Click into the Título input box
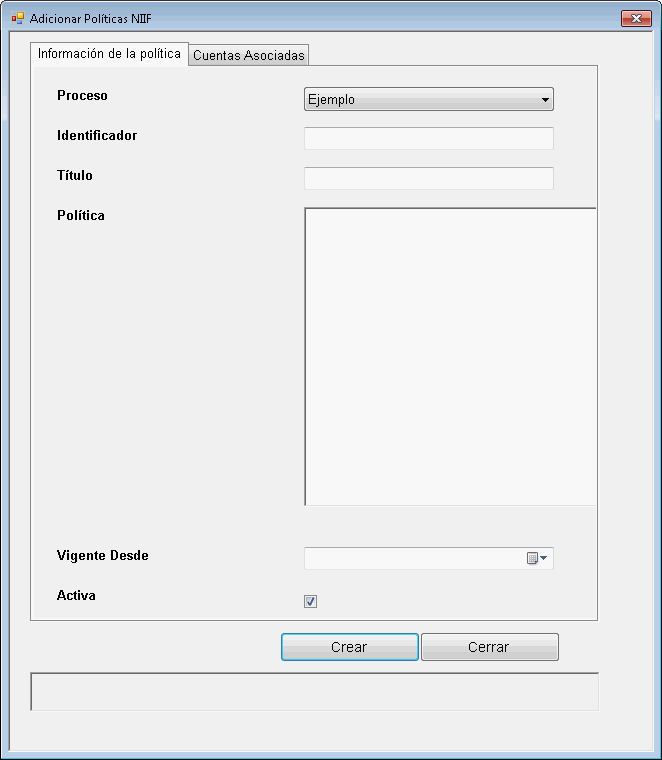662x760 pixels. click(x=428, y=178)
